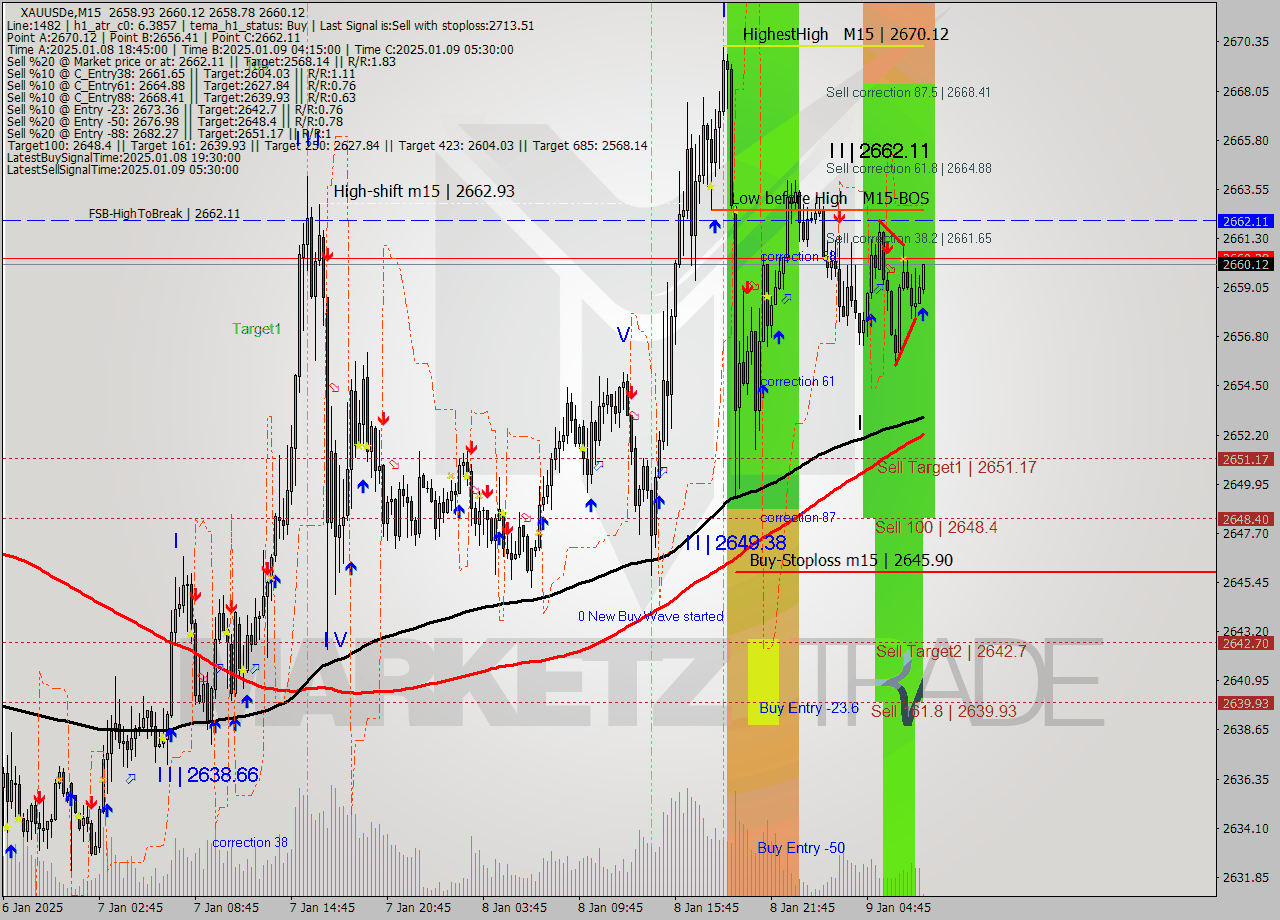
Task: Click the 2634.10 price scale value
Action: pyautogui.click(x=1246, y=828)
